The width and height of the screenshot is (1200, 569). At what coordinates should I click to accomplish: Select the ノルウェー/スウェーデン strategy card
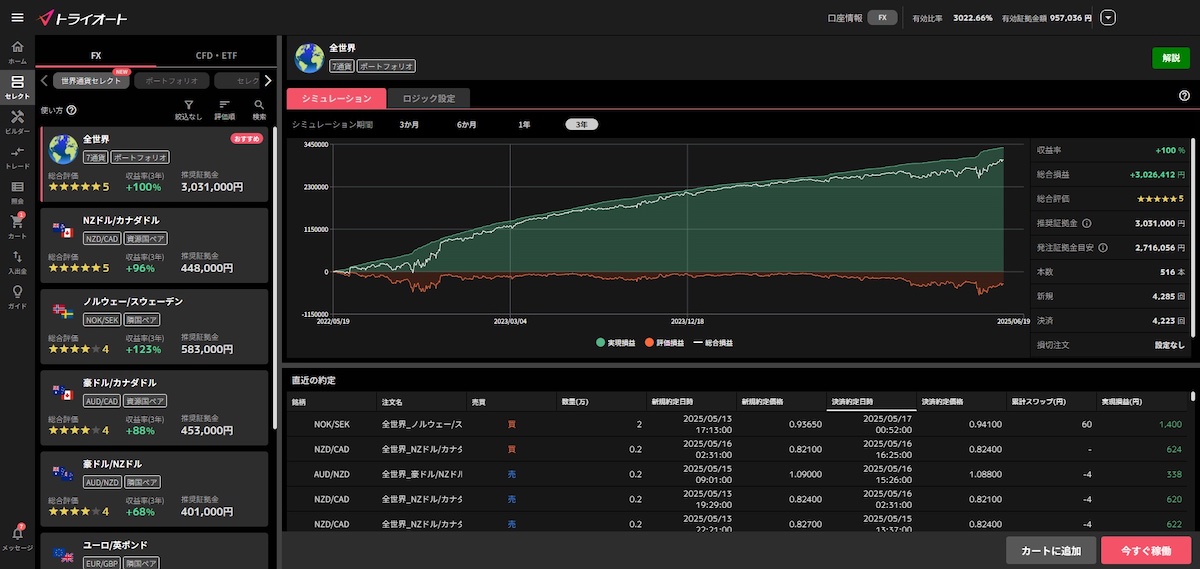pyautogui.click(x=155, y=325)
